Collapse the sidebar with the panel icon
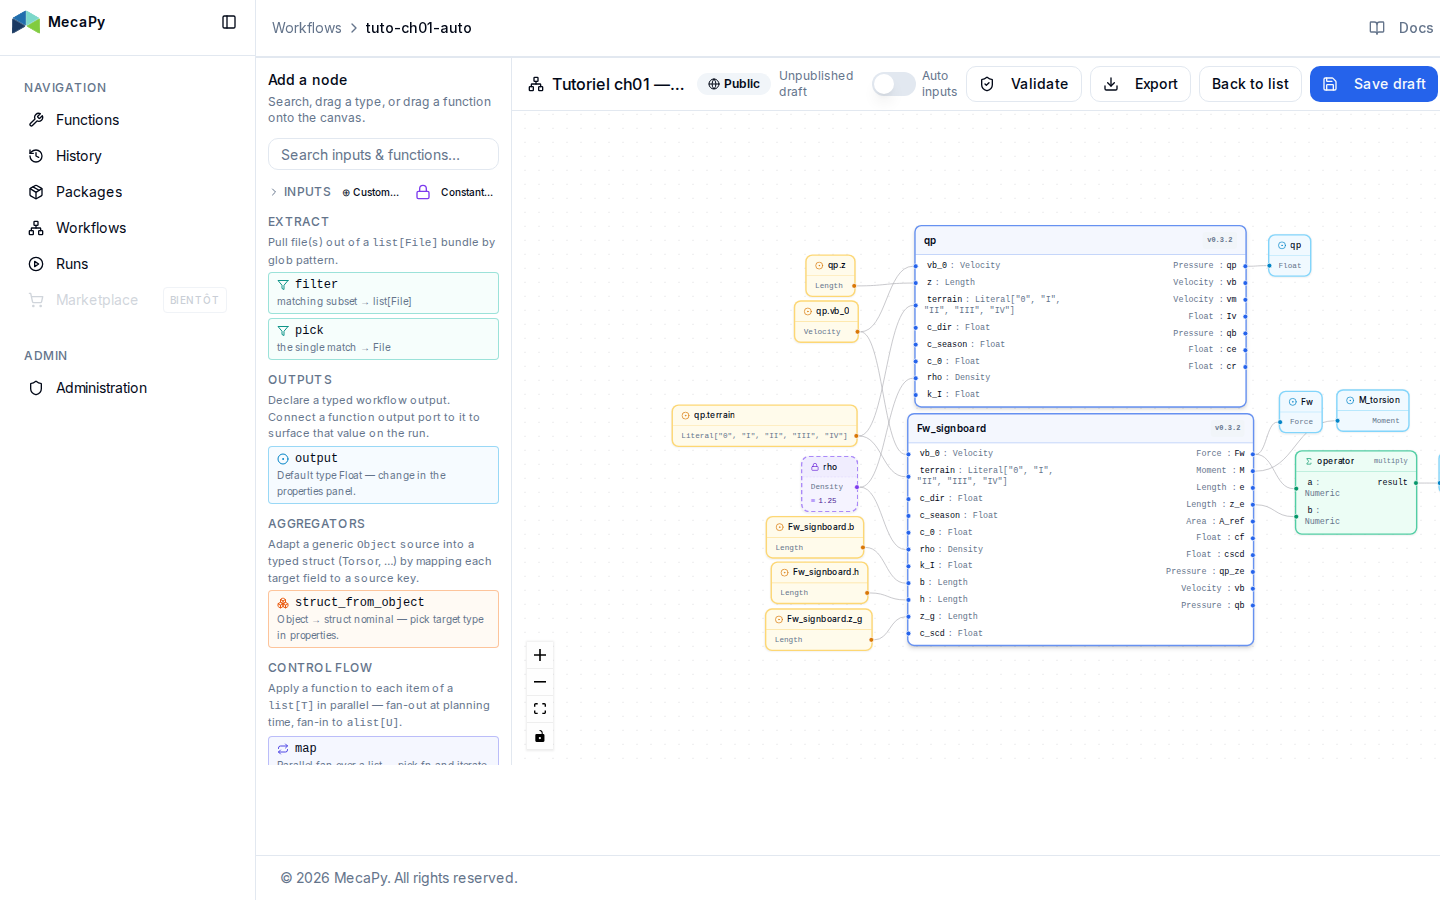Viewport: 1440px width, 900px height. tap(229, 22)
